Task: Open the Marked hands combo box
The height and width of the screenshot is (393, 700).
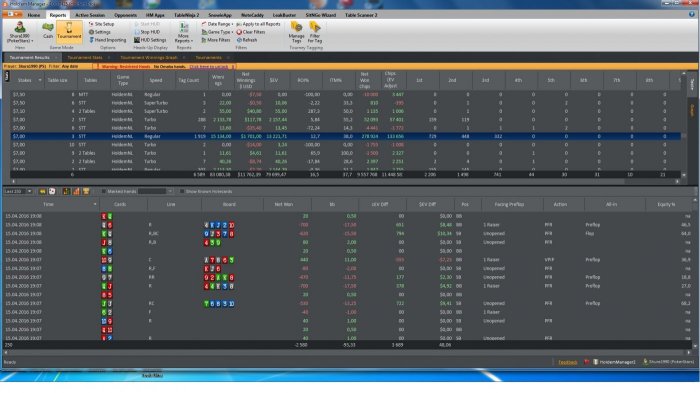Action: coord(155,191)
